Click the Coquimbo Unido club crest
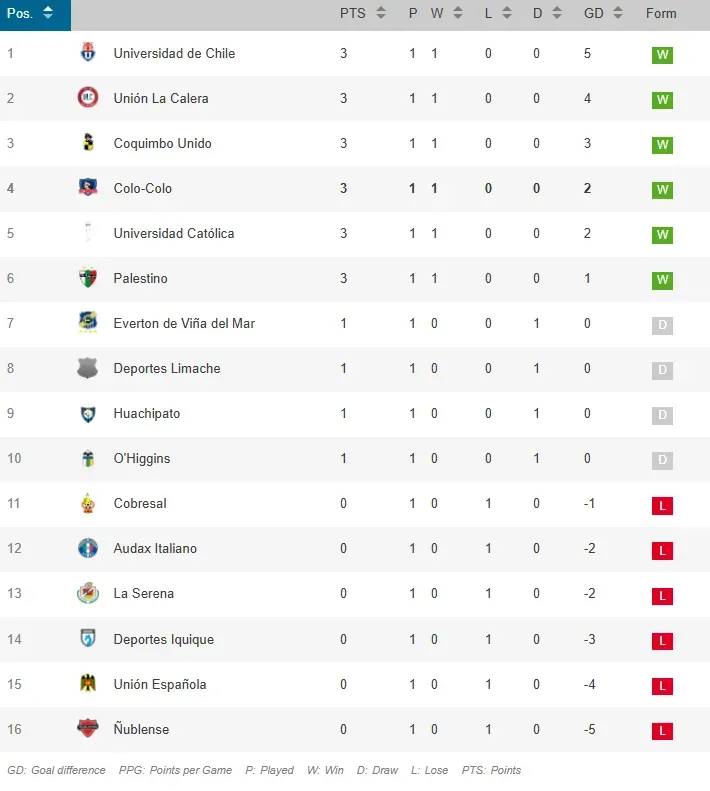710x791 pixels. click(x=88, y=143)
